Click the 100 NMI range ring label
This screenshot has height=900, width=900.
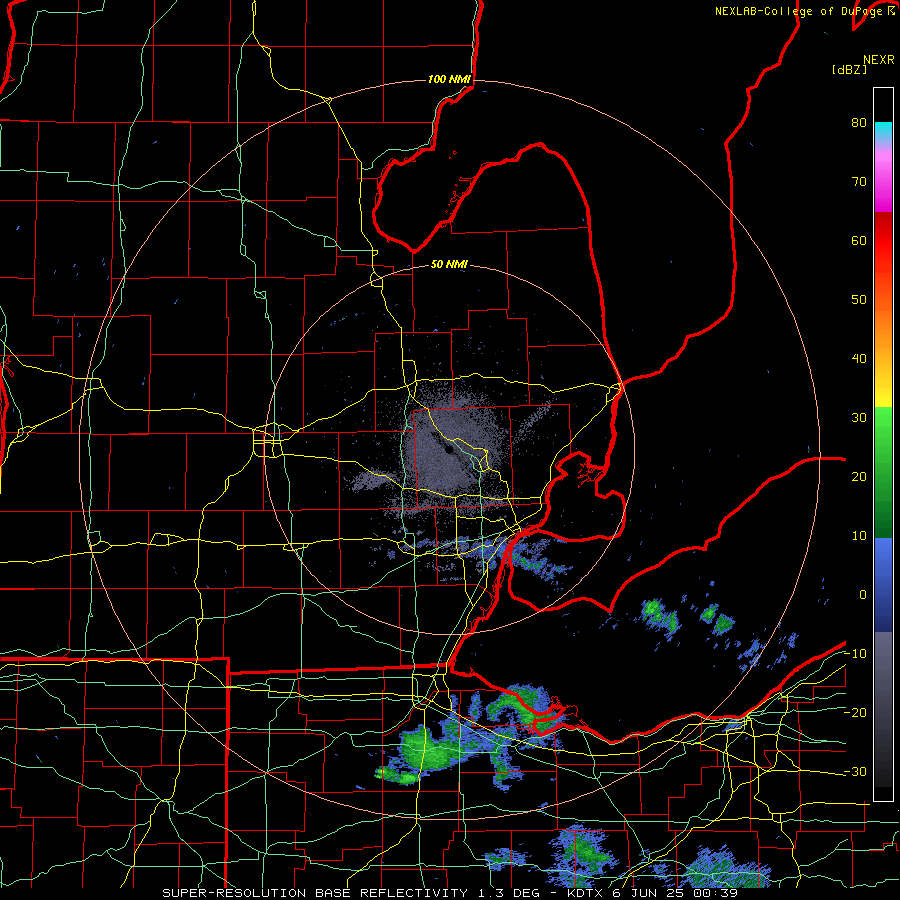pos(449,79)
